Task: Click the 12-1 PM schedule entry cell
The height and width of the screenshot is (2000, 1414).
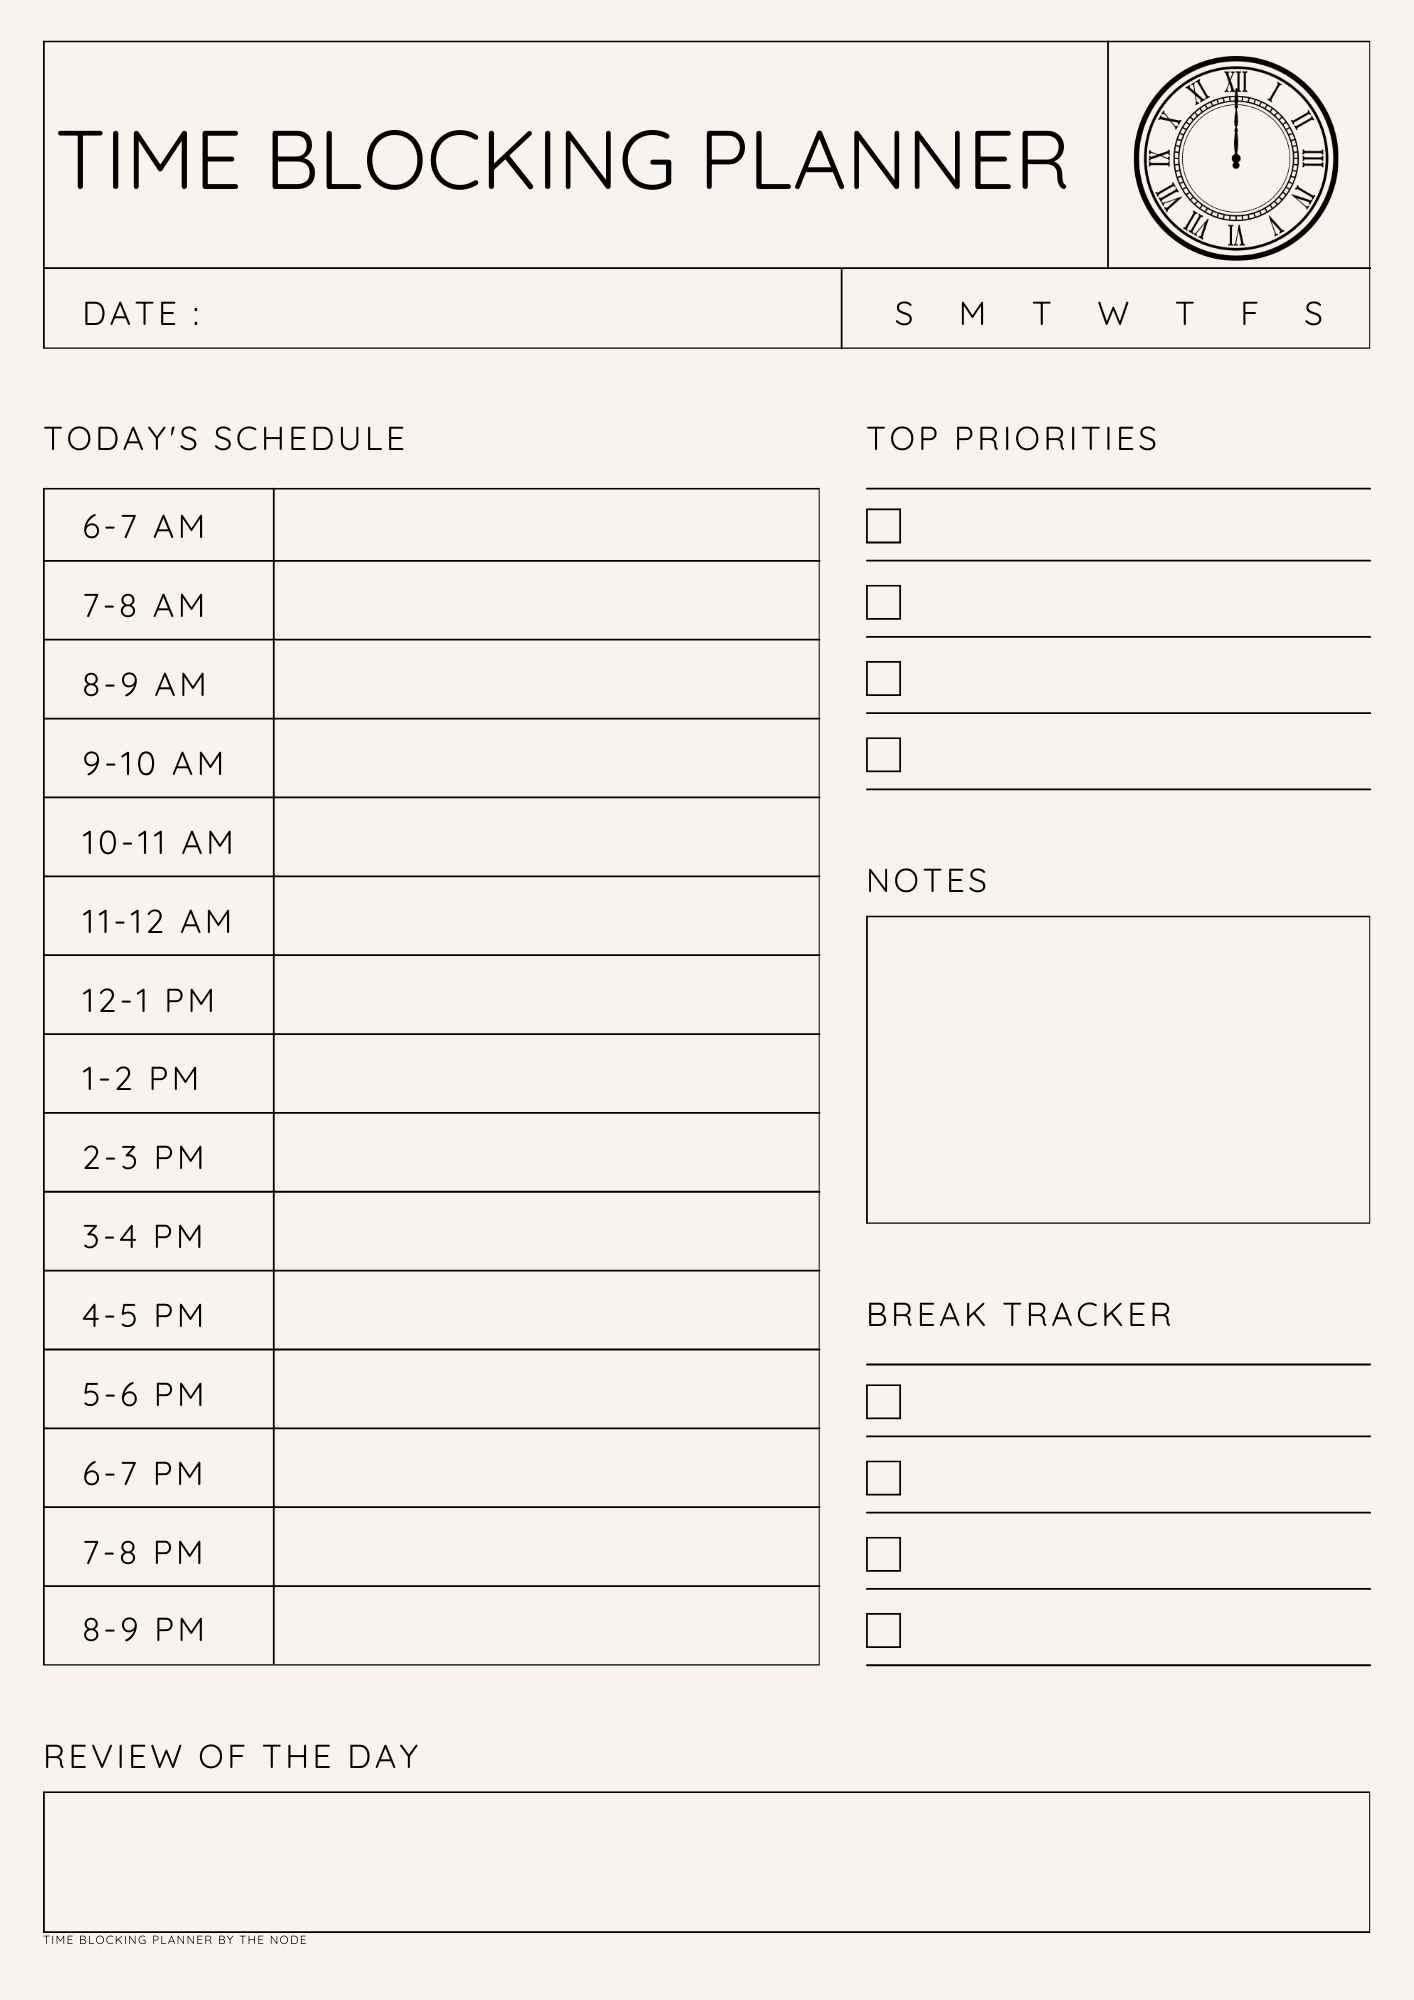Action: 546,995
